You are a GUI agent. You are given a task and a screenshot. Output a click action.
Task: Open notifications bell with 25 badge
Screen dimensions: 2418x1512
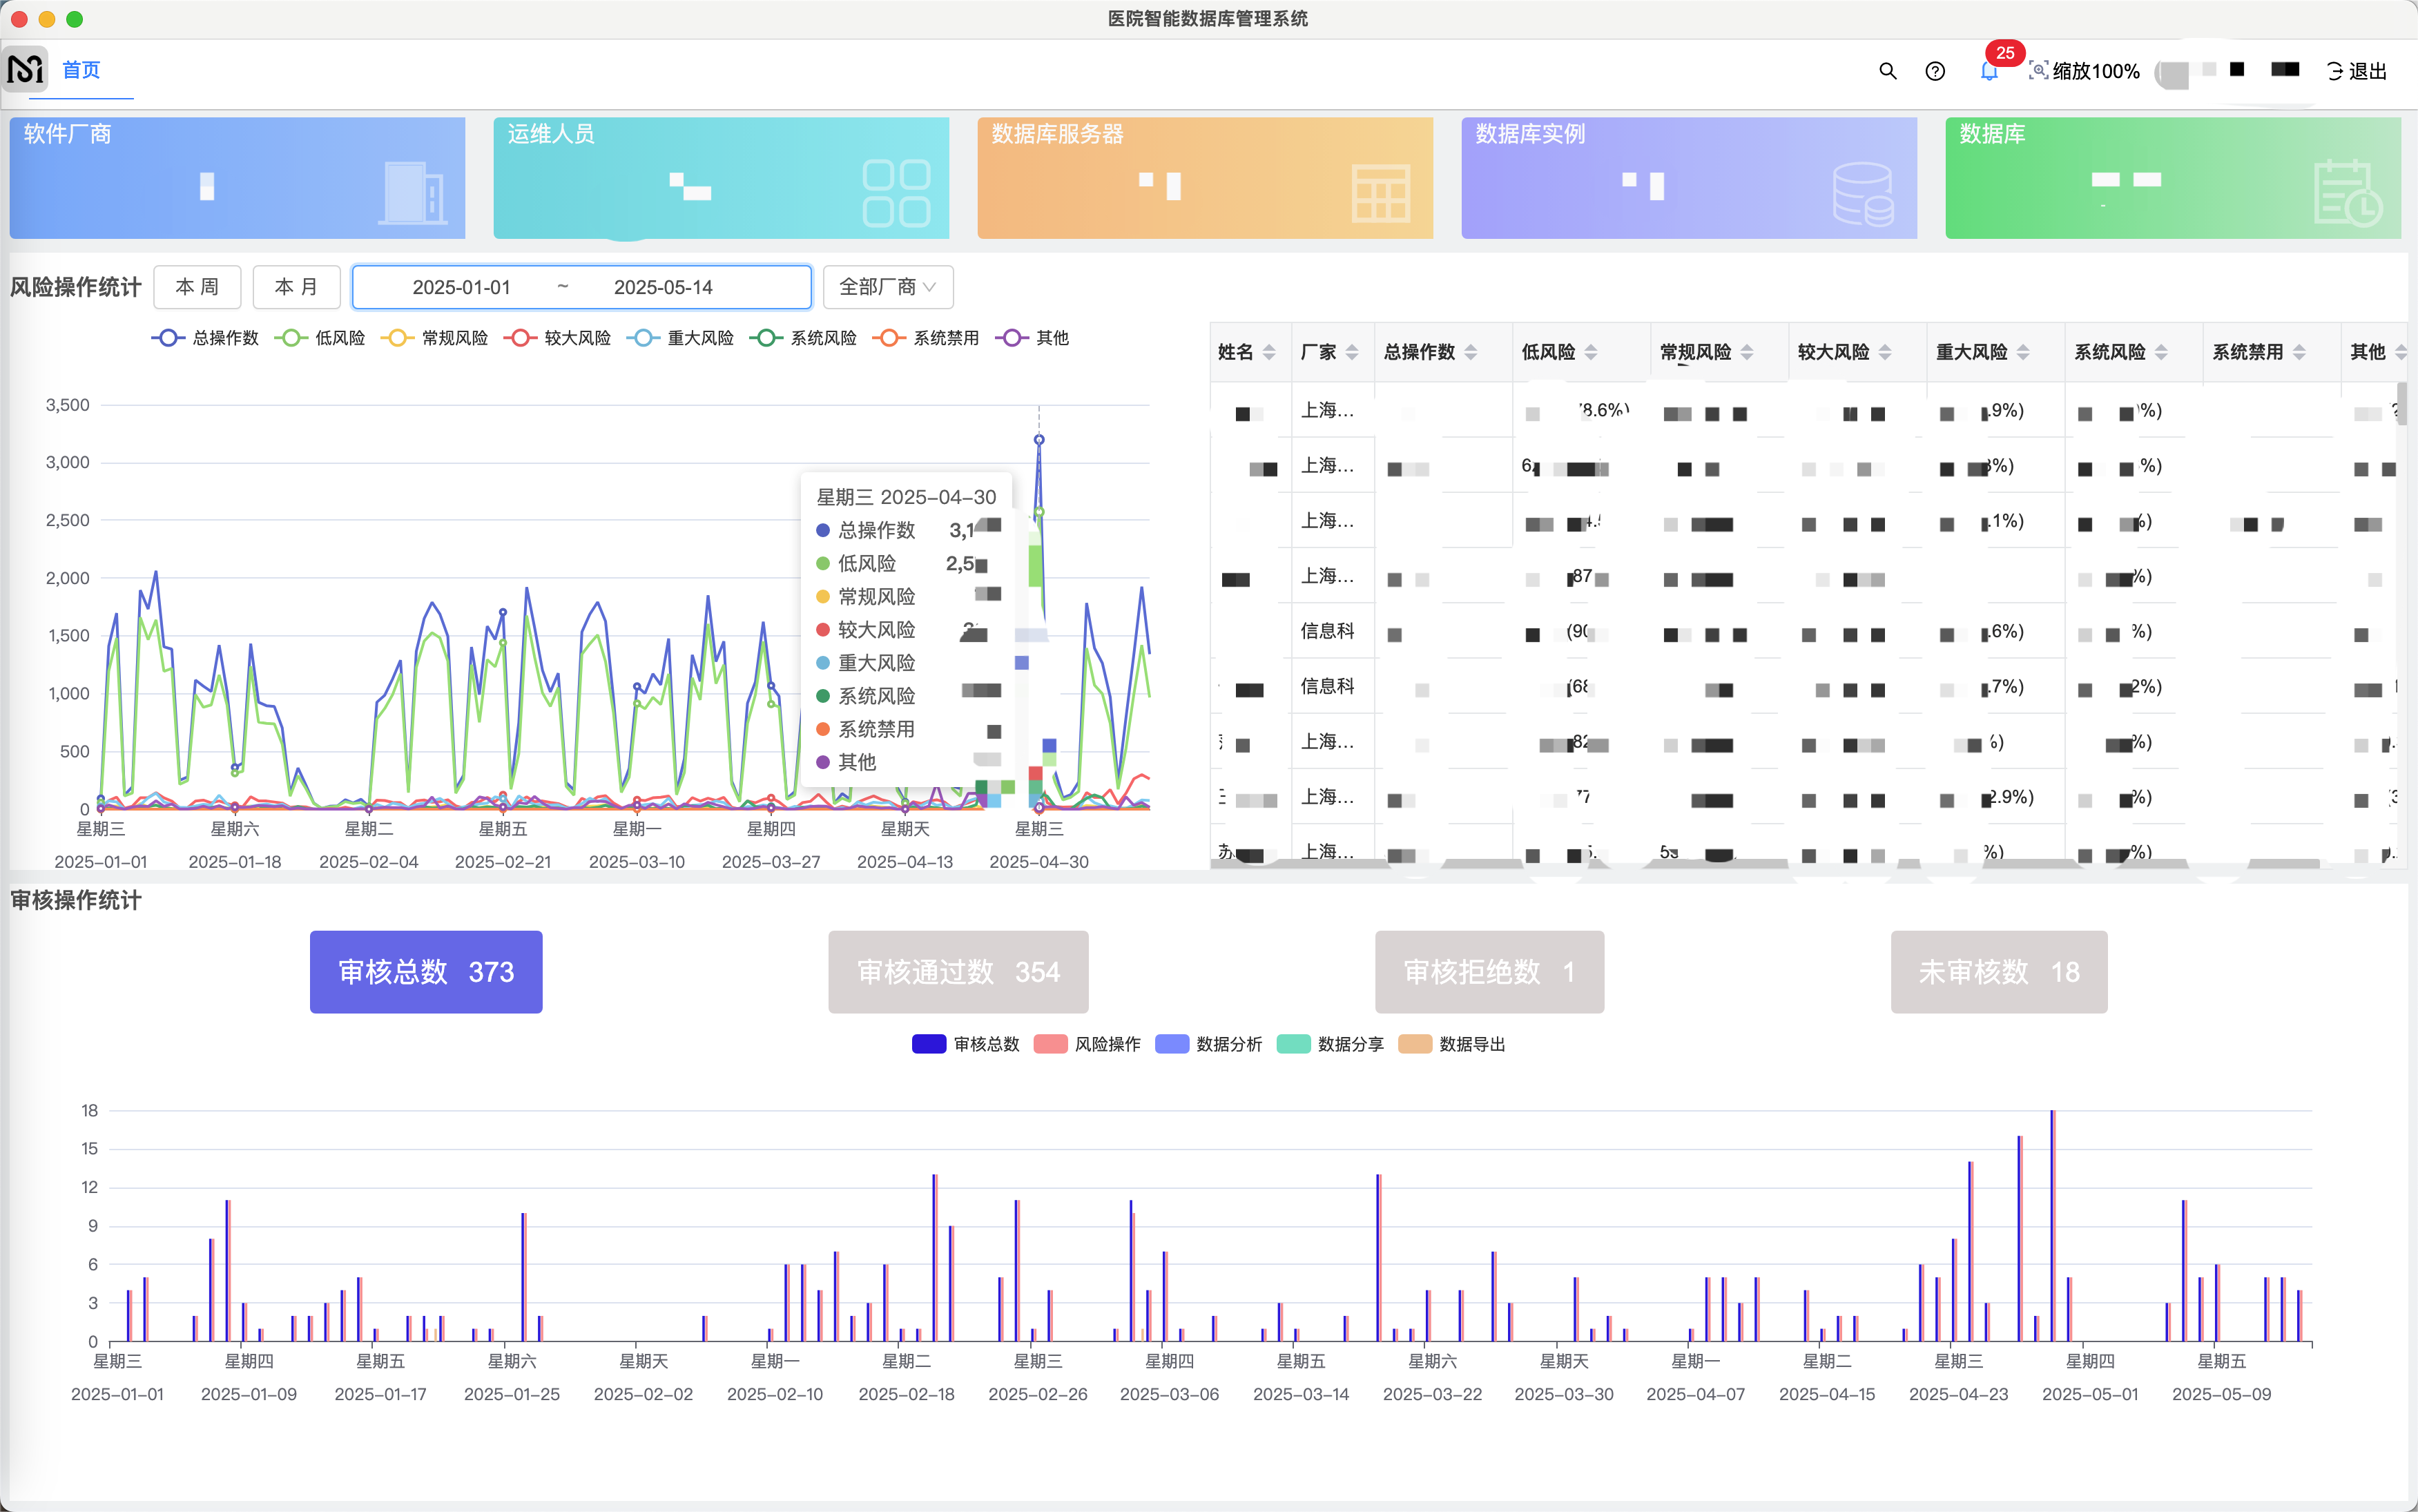pyautogui.click(x=1989, y=71)
